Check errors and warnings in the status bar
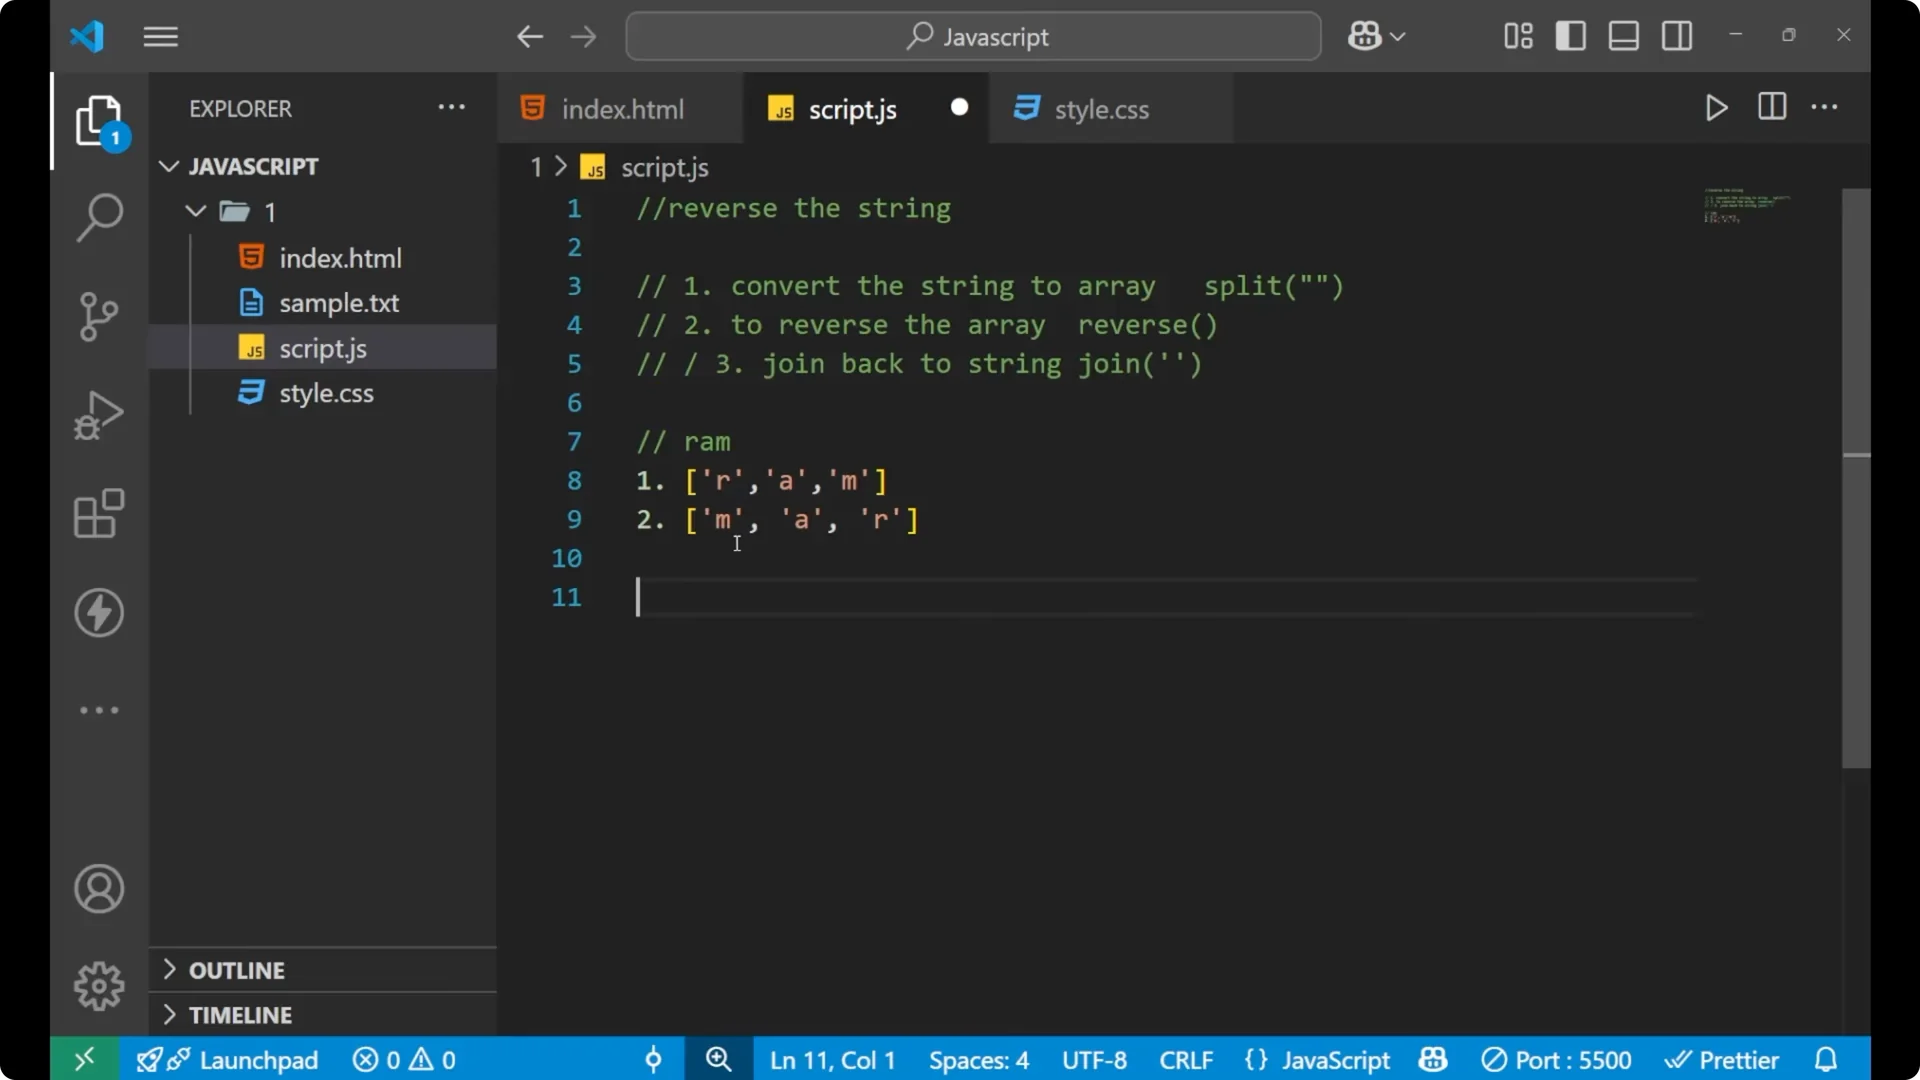This screenshot has height=1080, width=1920. tap(403, 1059)
